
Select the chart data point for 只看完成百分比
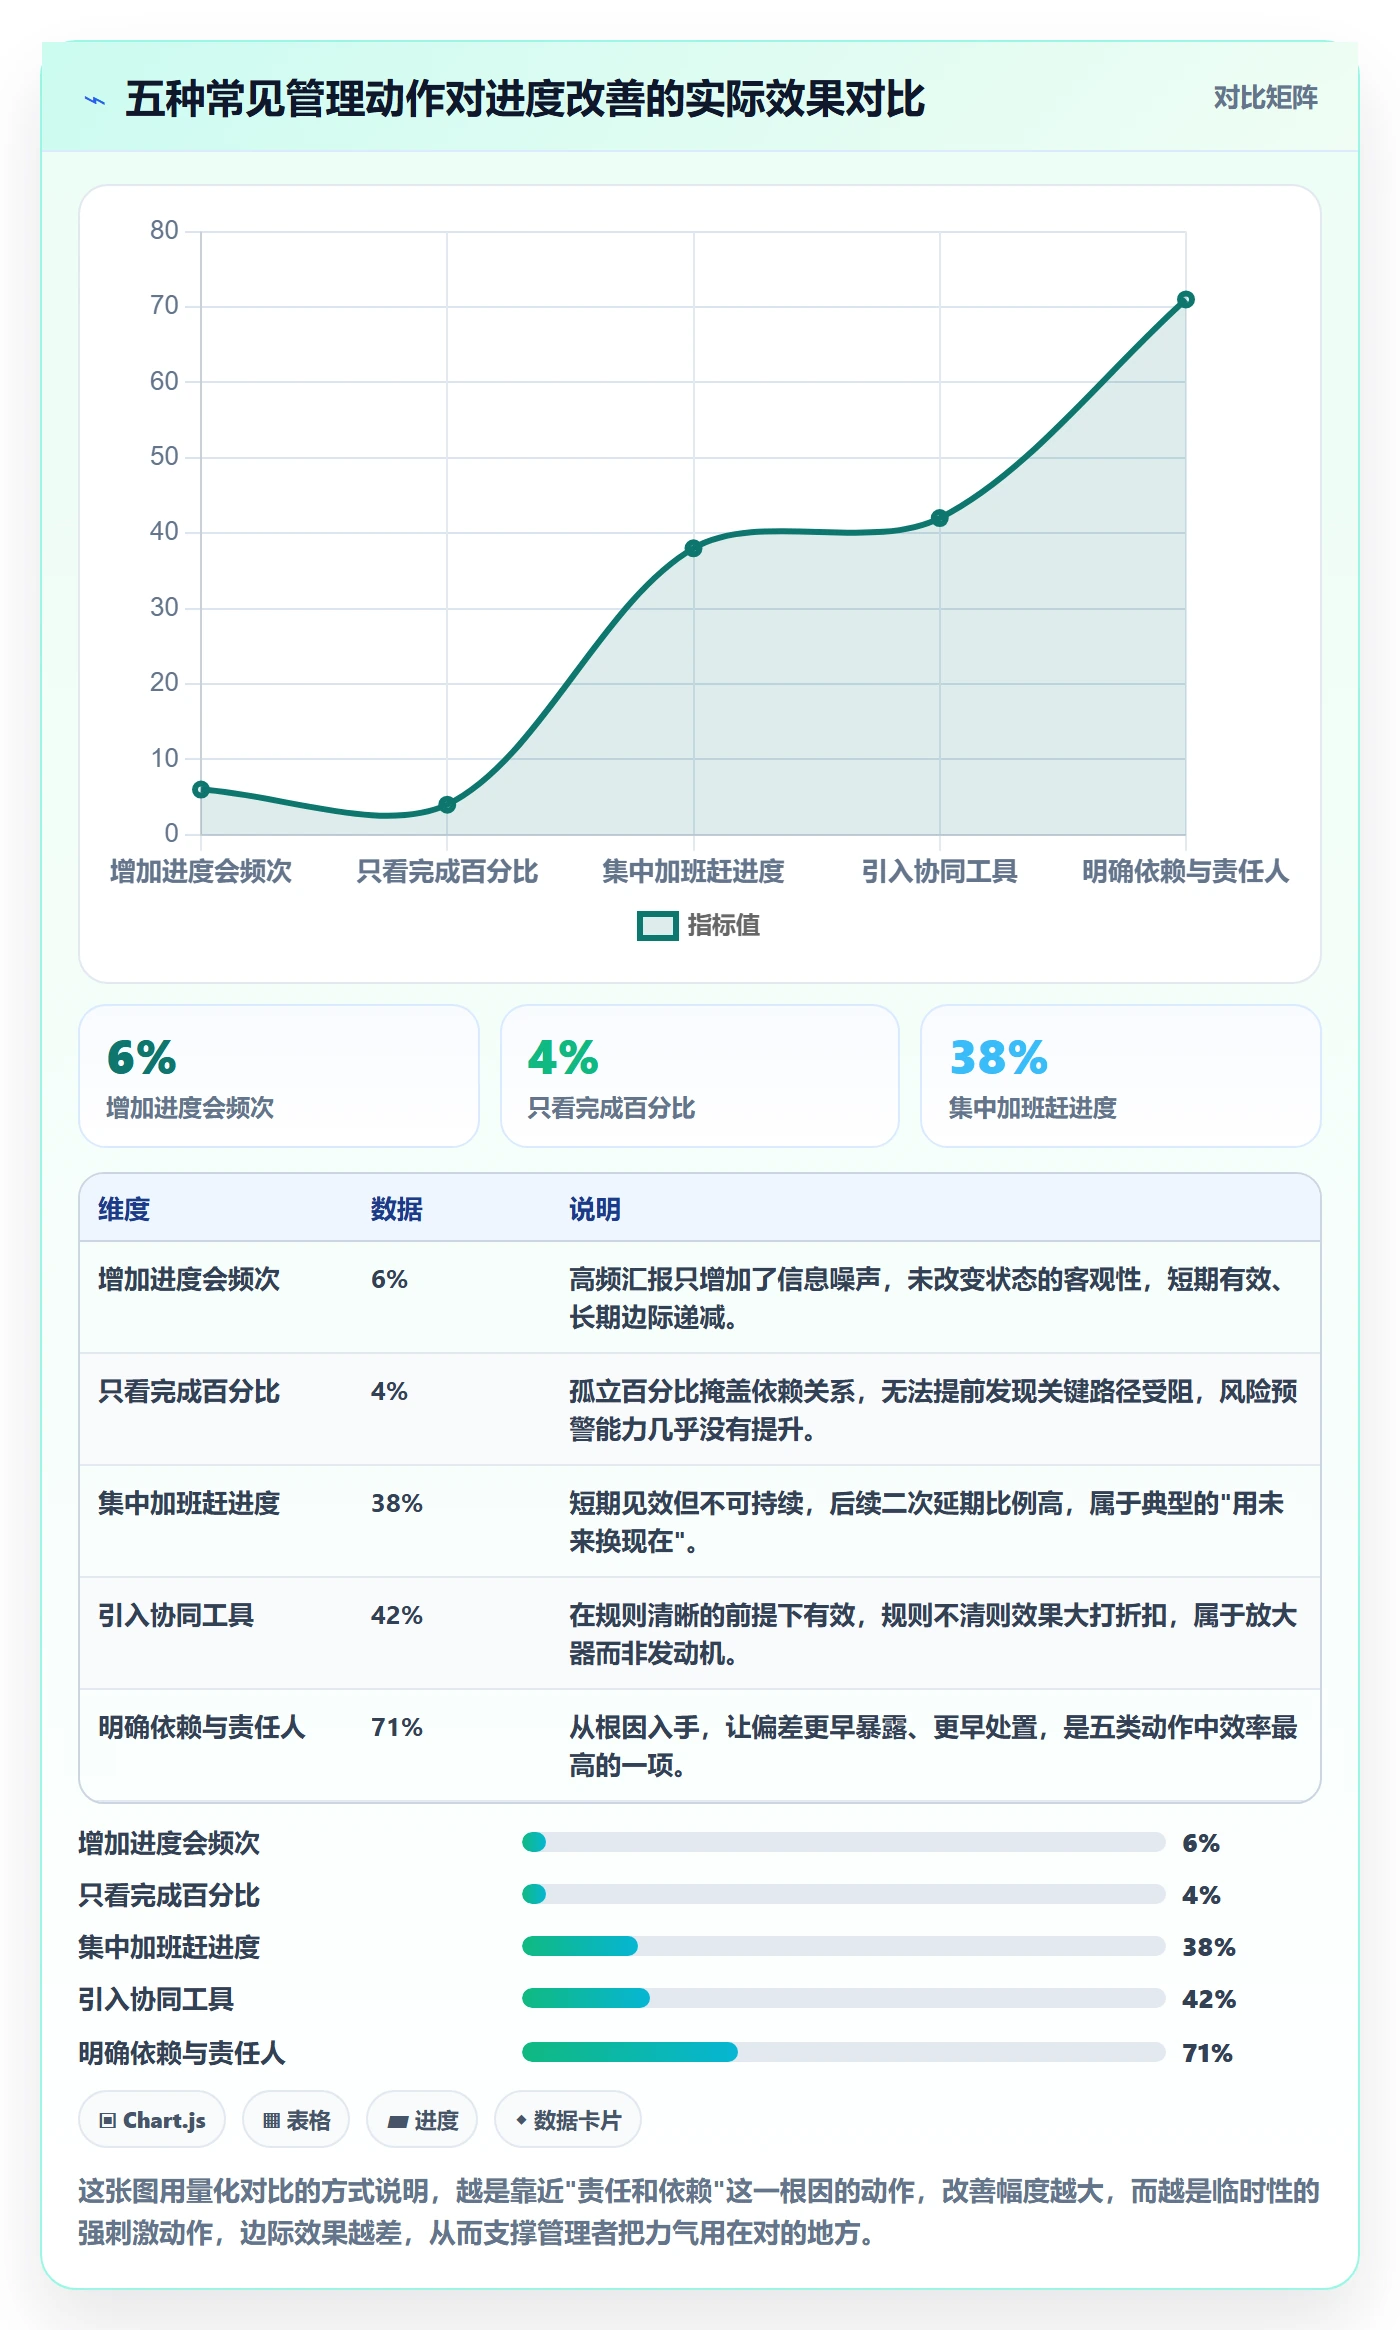click(447, 805)
